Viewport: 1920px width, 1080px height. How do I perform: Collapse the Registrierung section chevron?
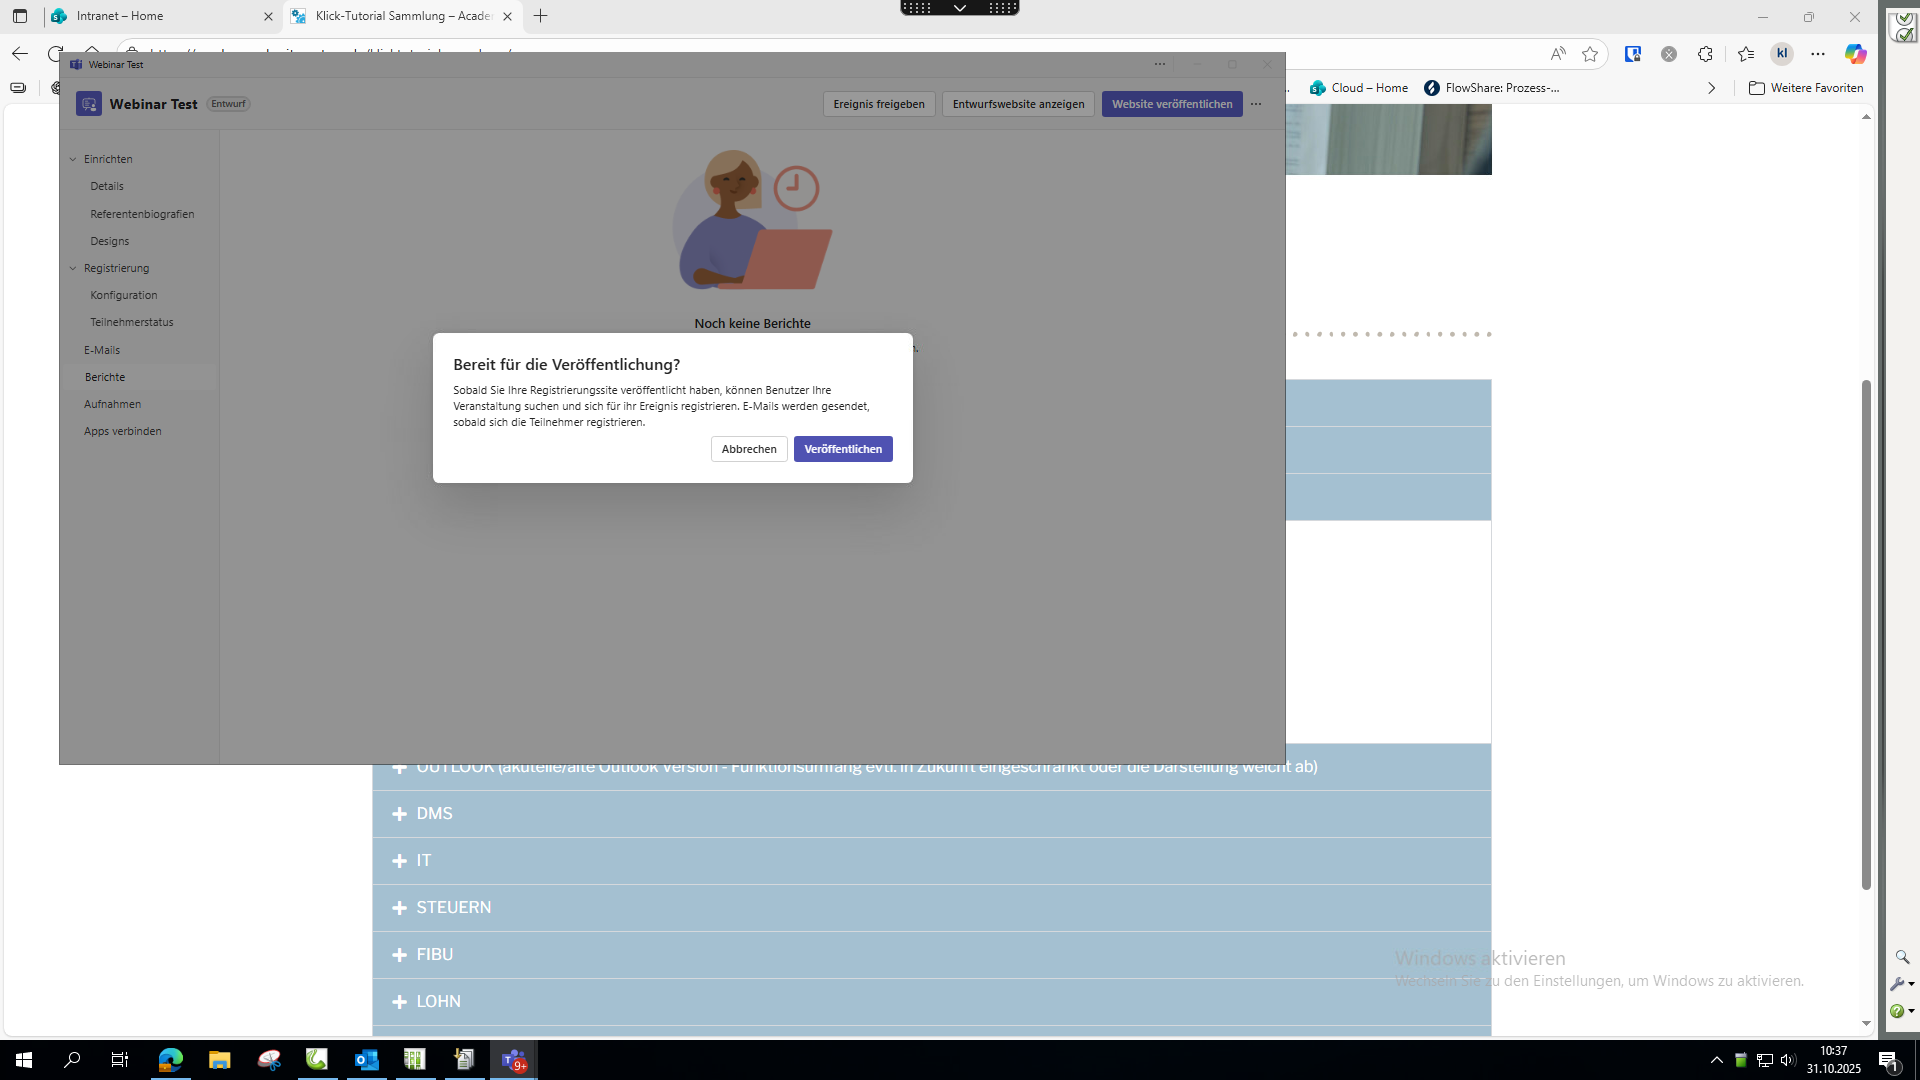click(73, 268)
